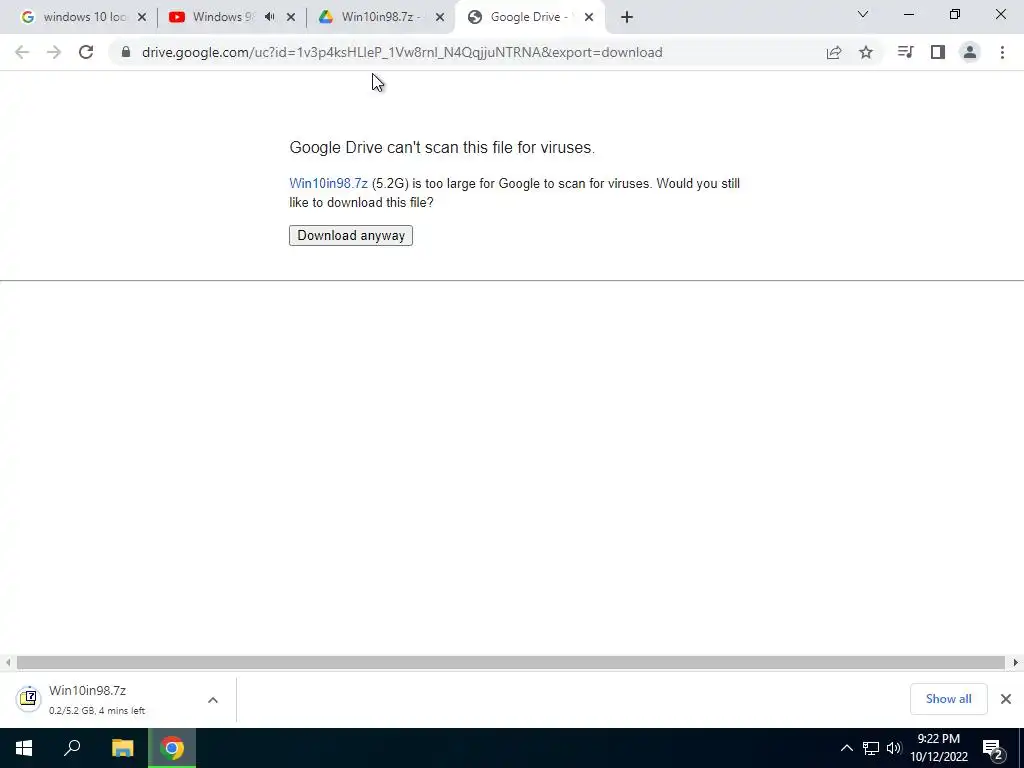Click the address bar URL

402,52
